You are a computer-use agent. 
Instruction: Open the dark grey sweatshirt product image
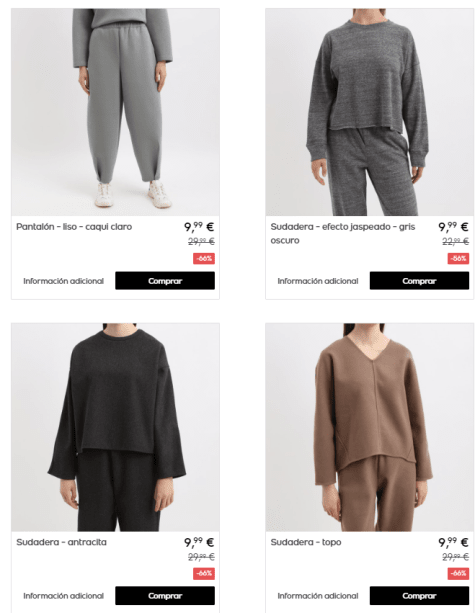[369, 112]
